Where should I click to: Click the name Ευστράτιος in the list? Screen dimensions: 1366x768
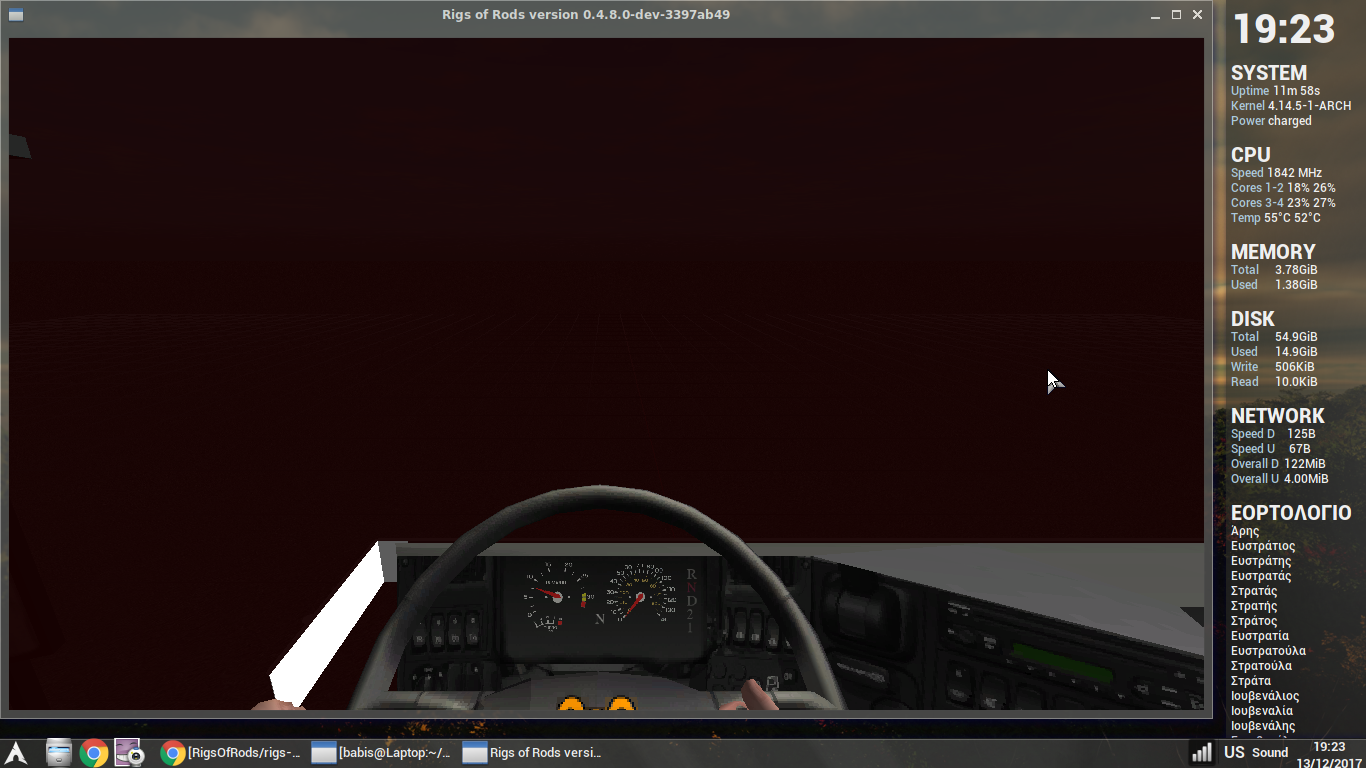(1263, 546)
